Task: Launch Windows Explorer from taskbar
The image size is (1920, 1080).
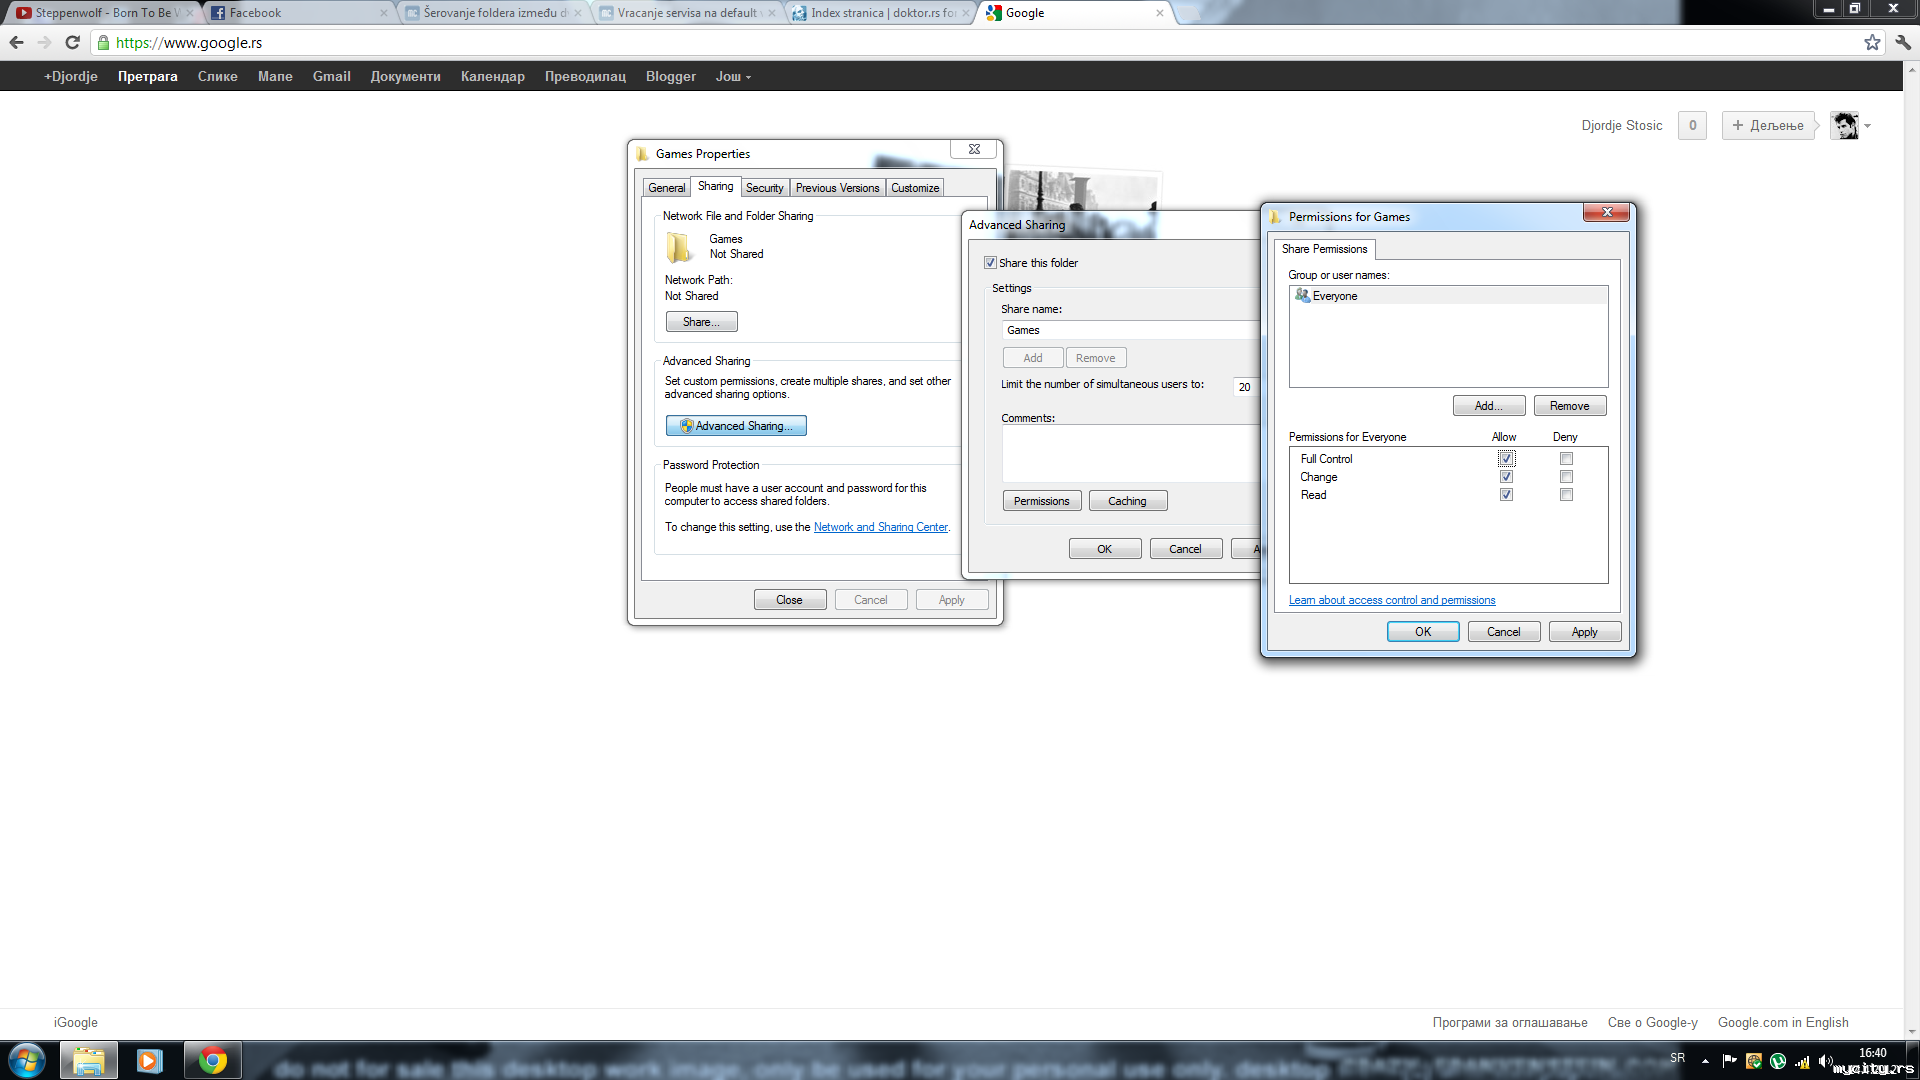Action: pos(89,1060)
